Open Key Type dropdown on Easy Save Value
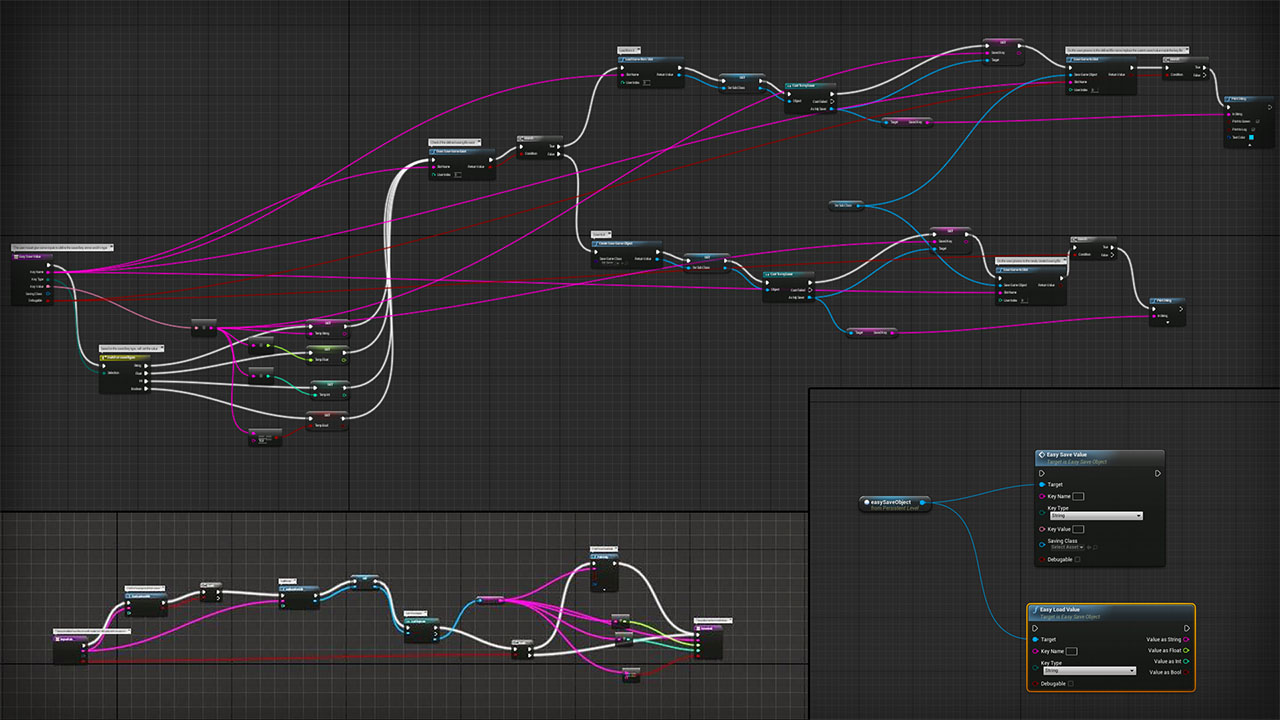Viewport: 1280px width, 720px height. point(1094,516)
